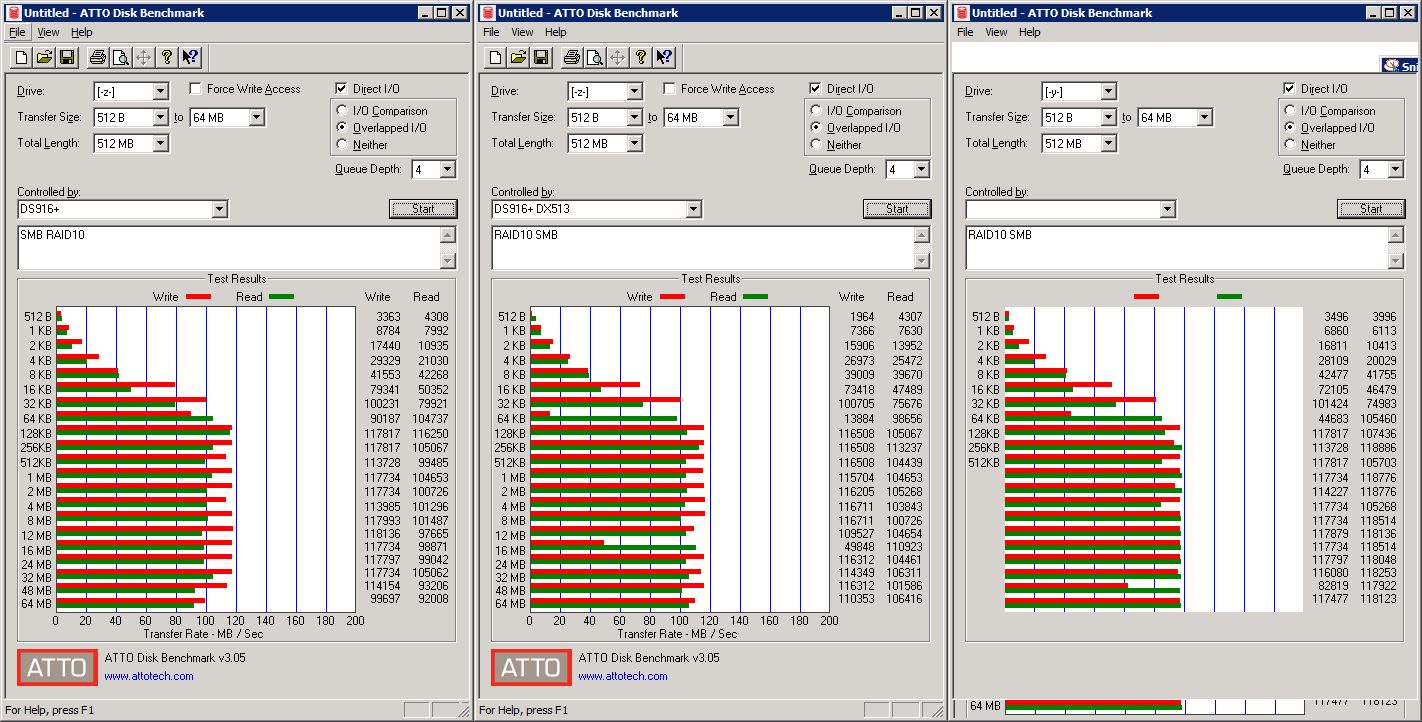Open Help menu in left DS916+ window
The image size is (1422, 722).
coord(82,32)
